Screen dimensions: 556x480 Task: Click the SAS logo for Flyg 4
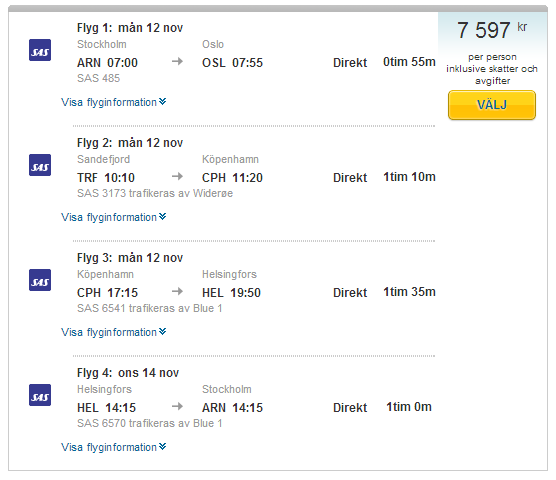point(40,395)
